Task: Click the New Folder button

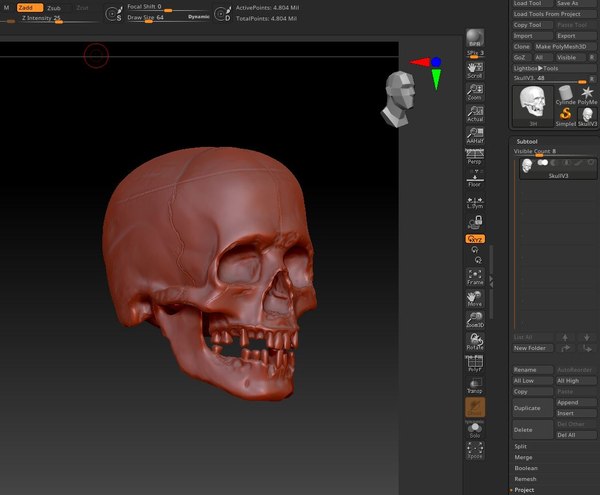Action: coord(533,348)
